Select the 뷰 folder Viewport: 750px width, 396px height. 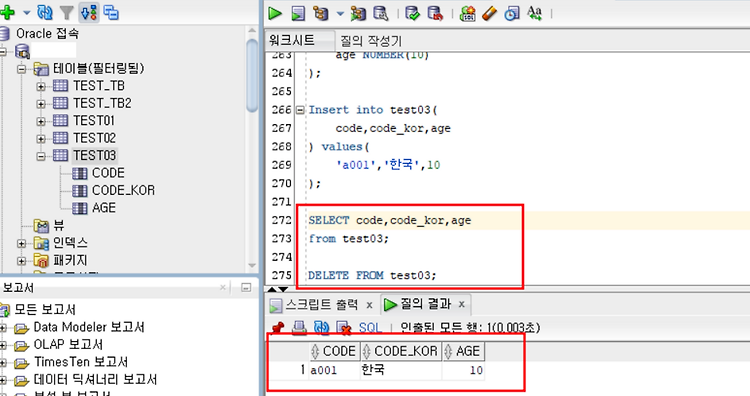pyautogui.click(x=59, y=225)
